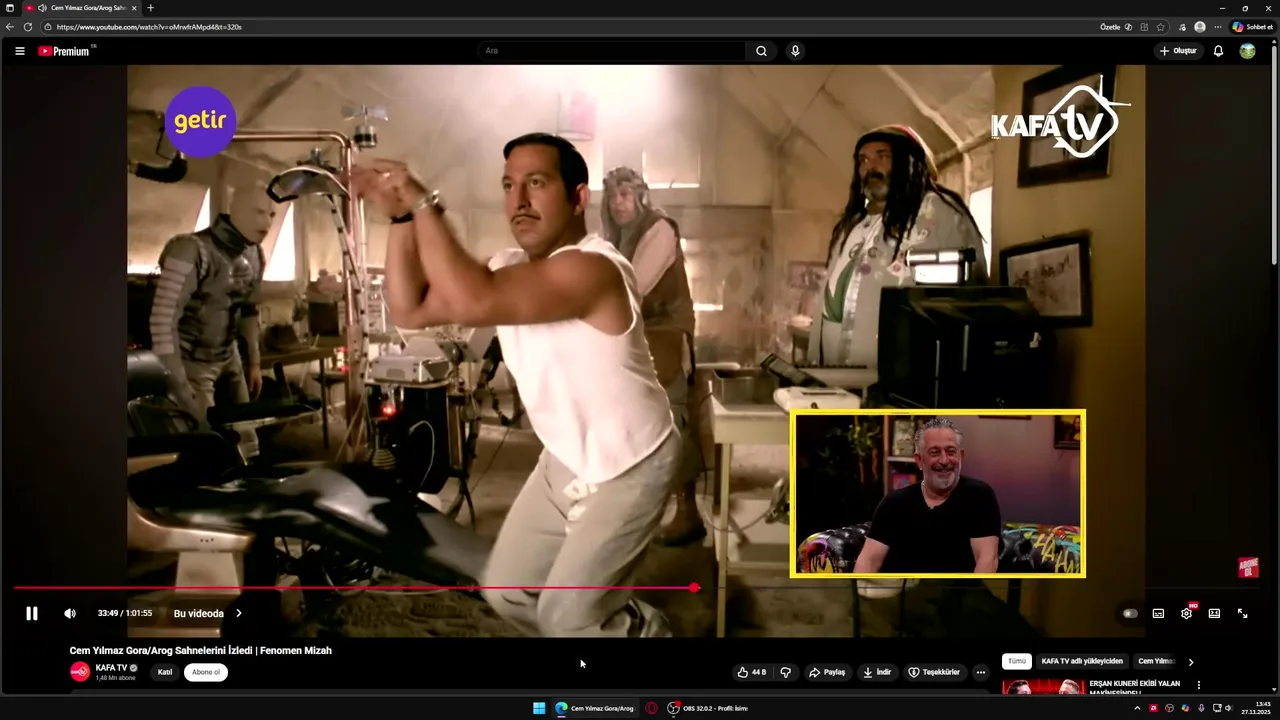Image resolution: width=1280 pixels, height=720 pixels.
Task: Open the YouTube account avatar menu
Action: coord(1247,51)
